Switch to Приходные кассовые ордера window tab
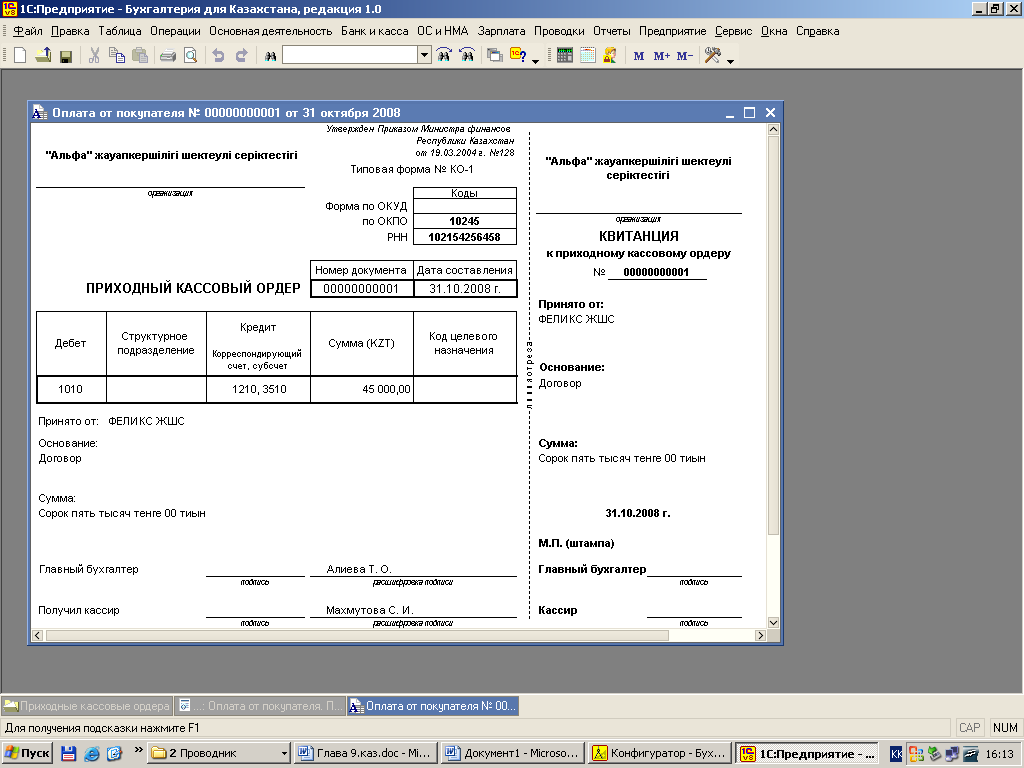 click(87, 706)
